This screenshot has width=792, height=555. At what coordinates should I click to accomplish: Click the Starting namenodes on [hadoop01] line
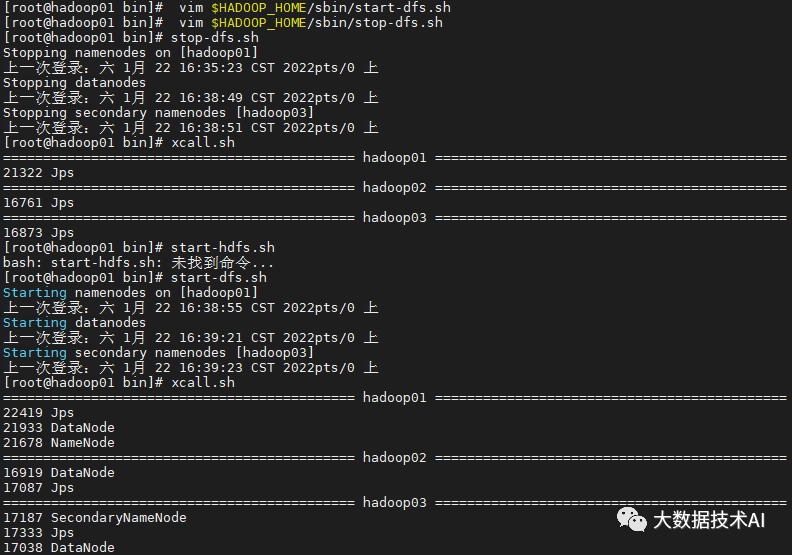[x=130, y=293]
